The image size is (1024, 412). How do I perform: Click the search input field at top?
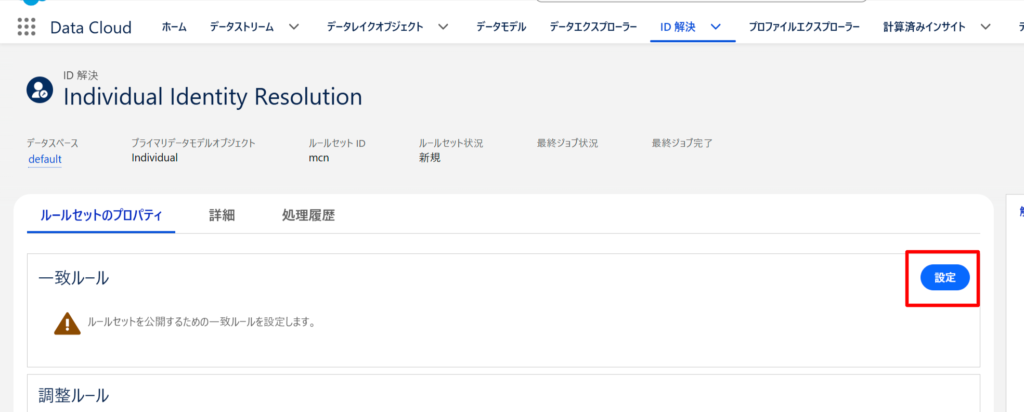coord(701,1)
